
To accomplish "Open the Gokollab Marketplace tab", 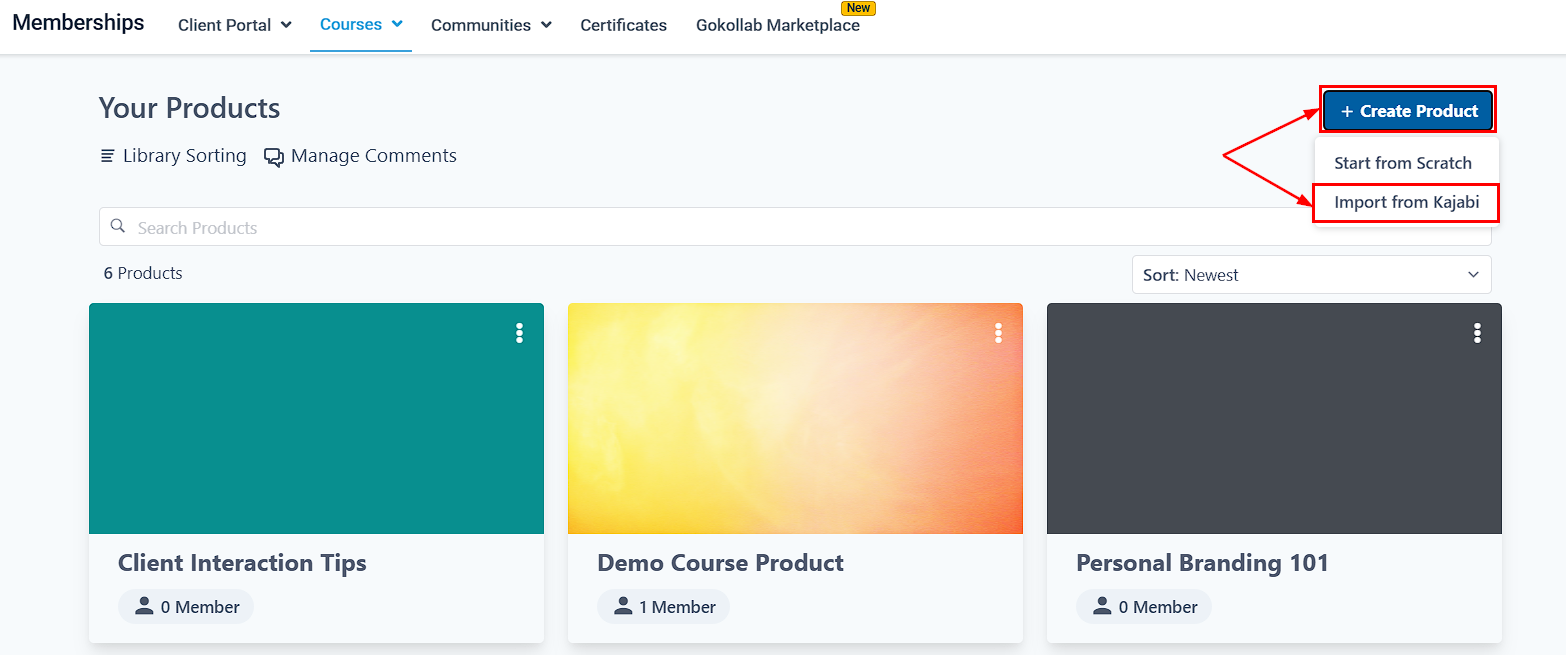I will point(777,25).
